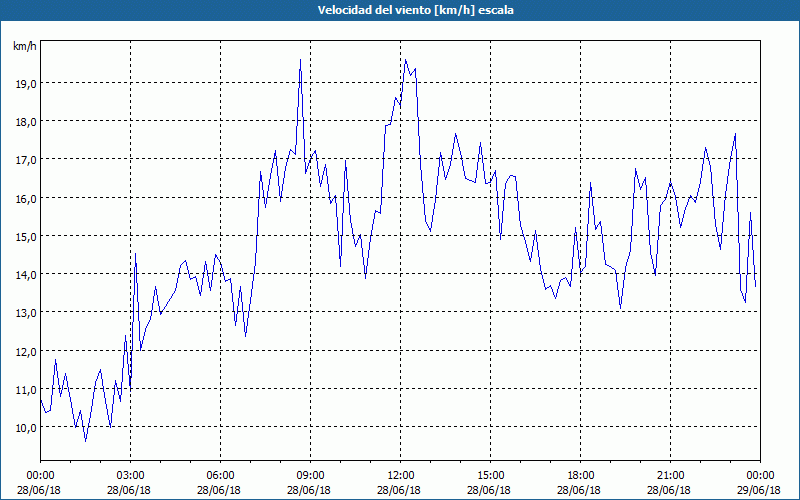Click the 'km/h' unit label
This screenshot has width=800, height=500.
(x=24, y=46)
